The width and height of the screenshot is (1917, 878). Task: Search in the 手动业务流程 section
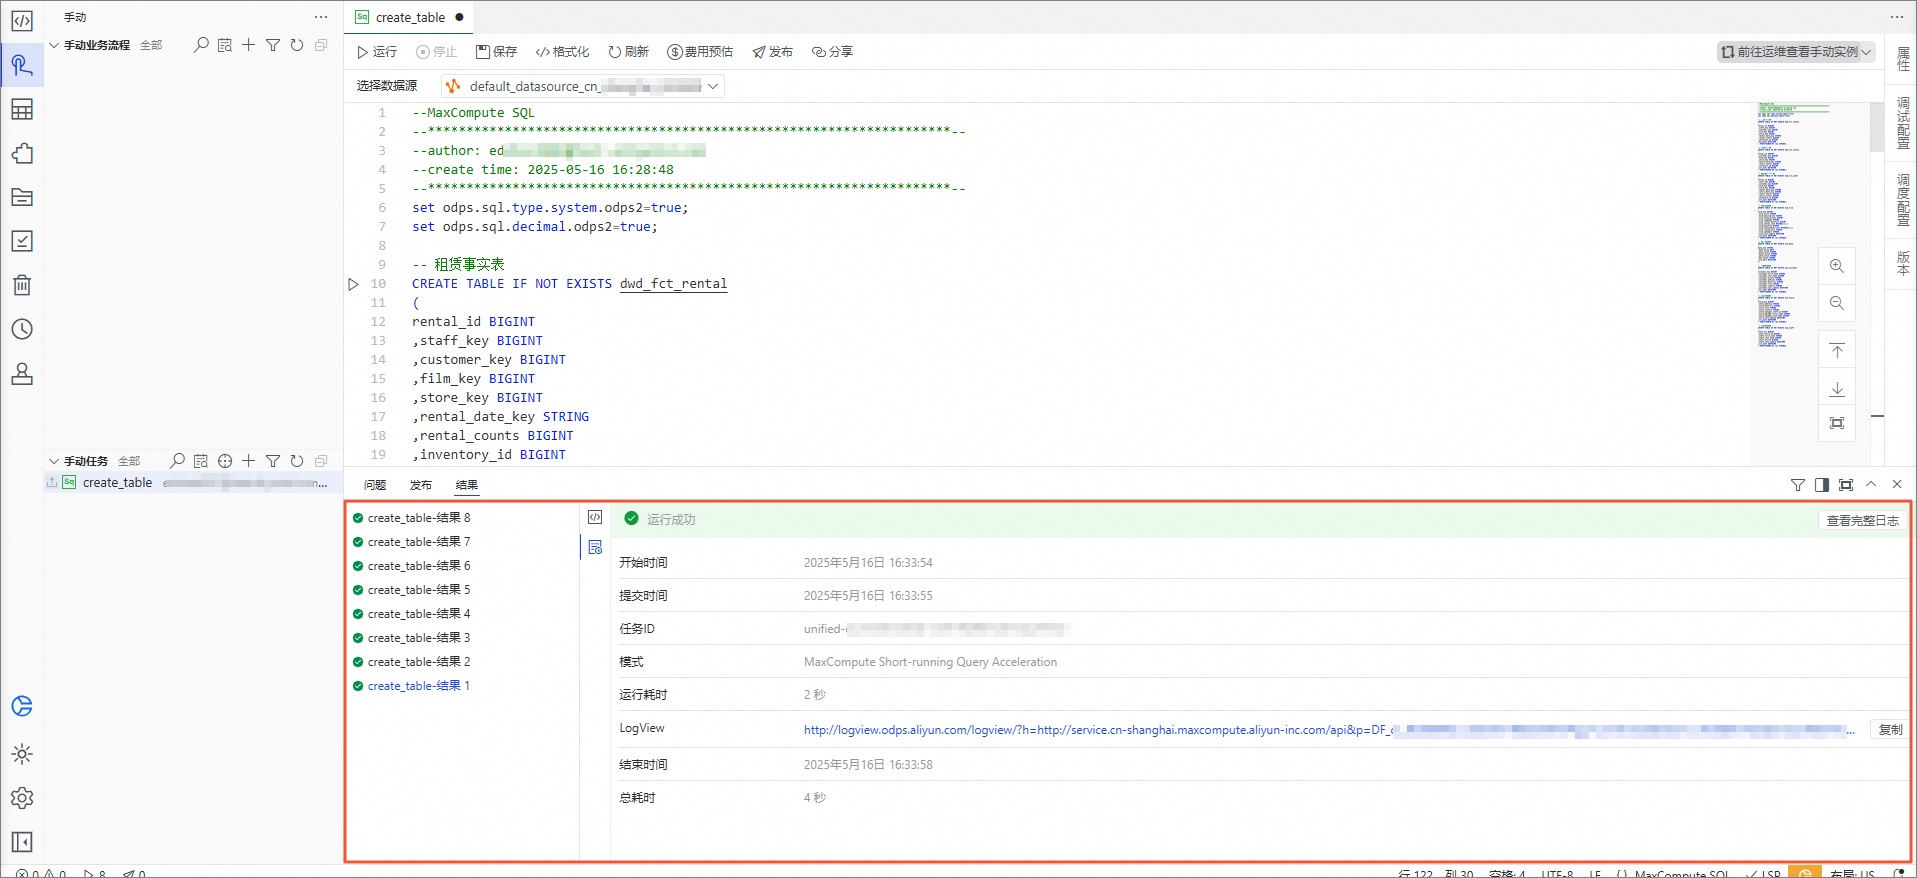(201, 45)
